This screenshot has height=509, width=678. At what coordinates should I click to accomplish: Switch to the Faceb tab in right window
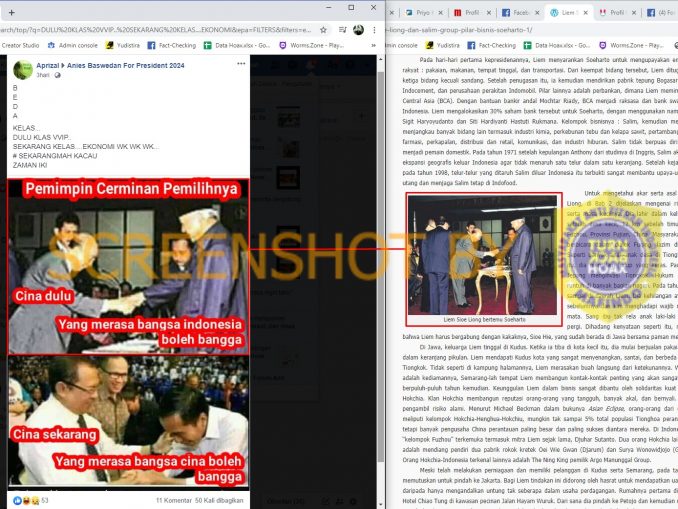pyautogui.click(x=516, y=13)
